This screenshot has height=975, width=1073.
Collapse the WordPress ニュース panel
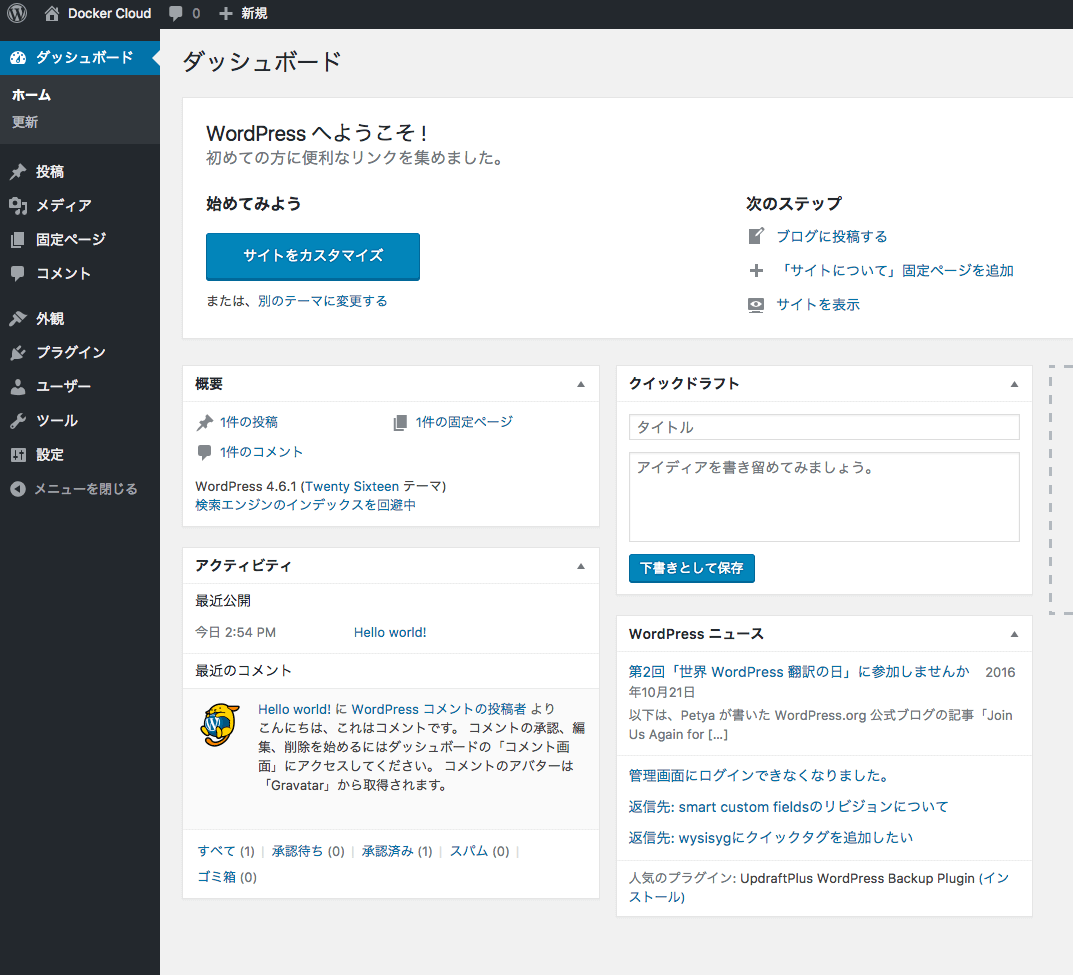(x=1014, y=634)
